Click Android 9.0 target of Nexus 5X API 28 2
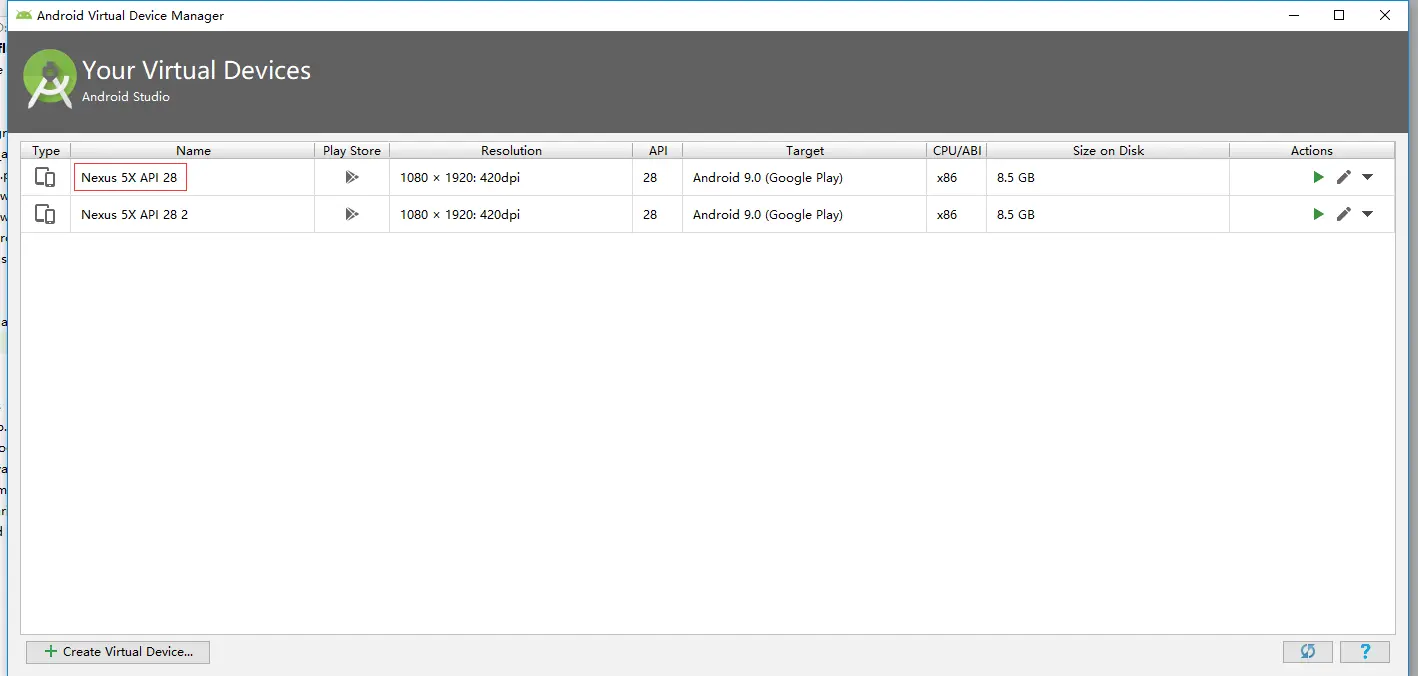The width and height of the screenshot is (1418, 676). coord(768,214)
